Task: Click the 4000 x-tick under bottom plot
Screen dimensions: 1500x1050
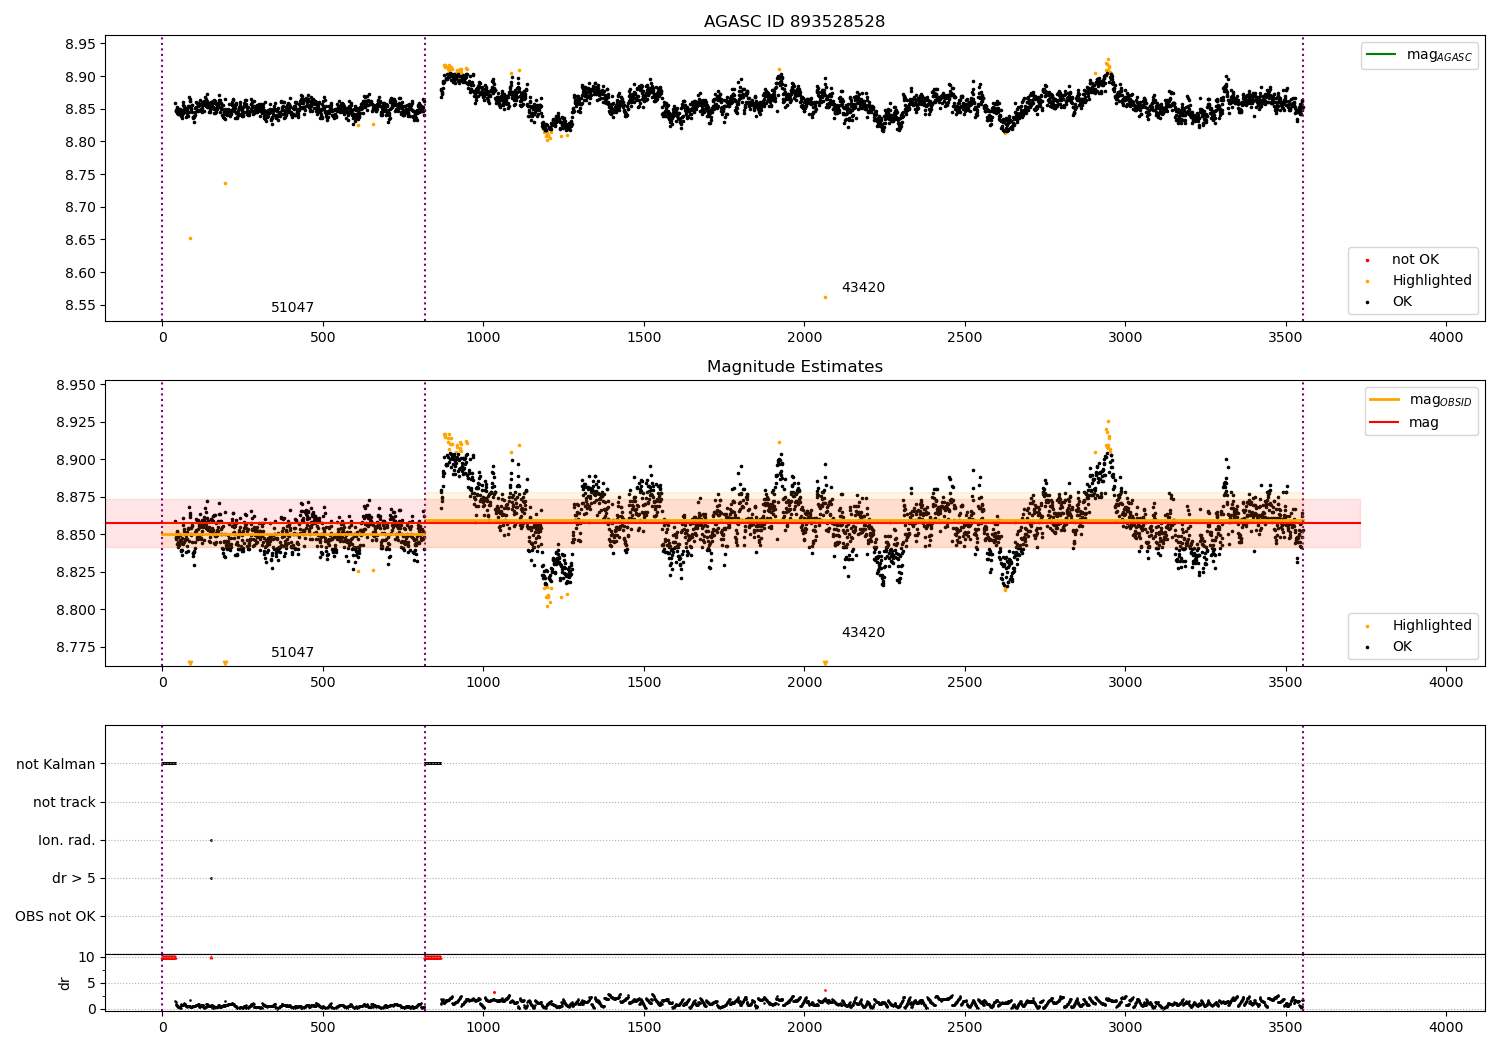Action: (x=1446, y=1028)
